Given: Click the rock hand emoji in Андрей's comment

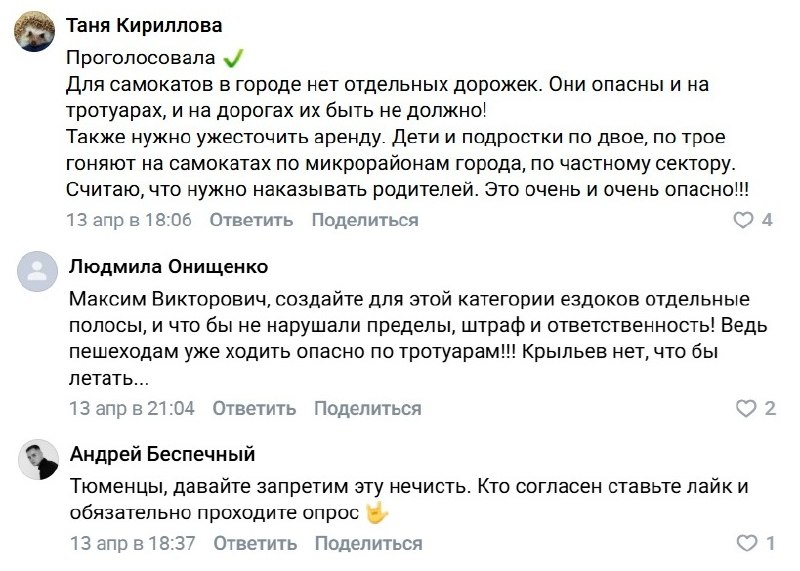Looking at the screenshot, I should pos(376,514).
